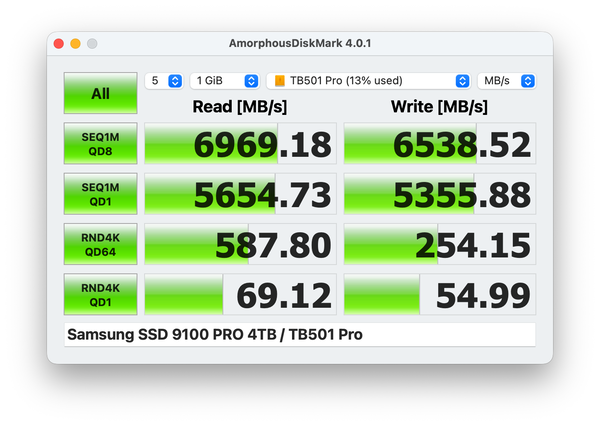Viewport: 600px width, 426px height.
Task: Click the 6538.52 write result
Action: coord(440,144)
